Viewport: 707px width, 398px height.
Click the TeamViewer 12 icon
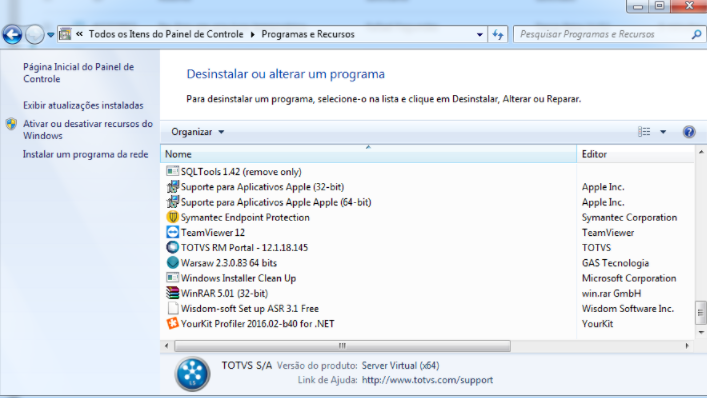(x=172, y=232)
